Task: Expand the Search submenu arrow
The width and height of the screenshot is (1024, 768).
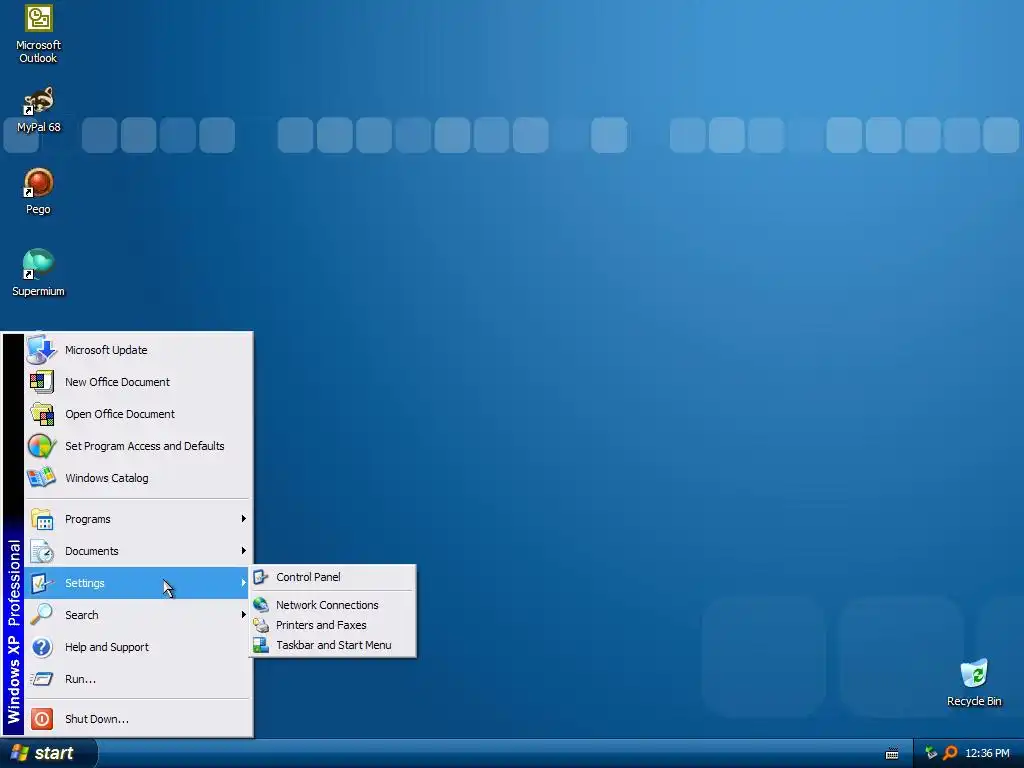Action: tap(244, 615)
